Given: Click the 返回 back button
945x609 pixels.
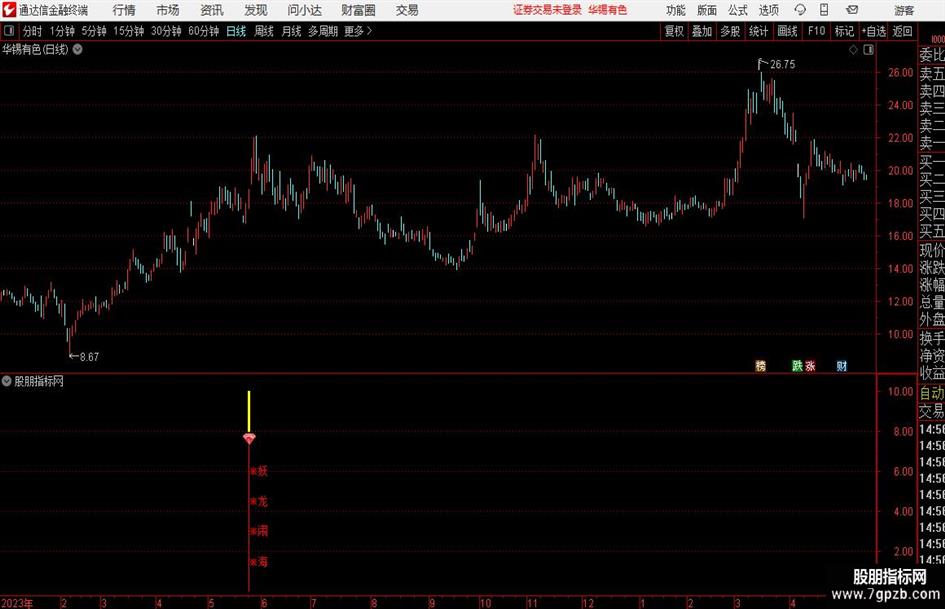Looking at the screenshot, I should pos(902,31).
